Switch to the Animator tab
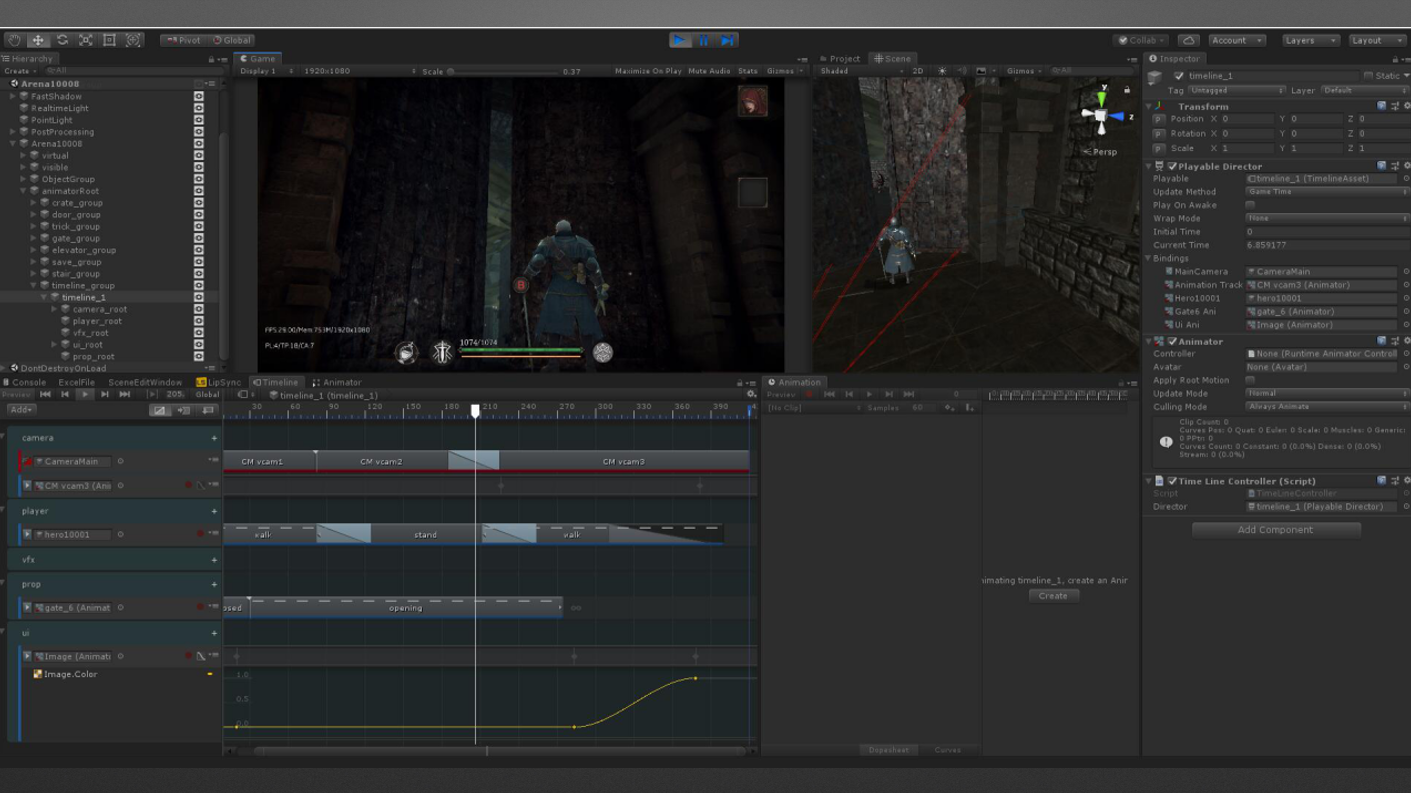 tap(337, 382)
